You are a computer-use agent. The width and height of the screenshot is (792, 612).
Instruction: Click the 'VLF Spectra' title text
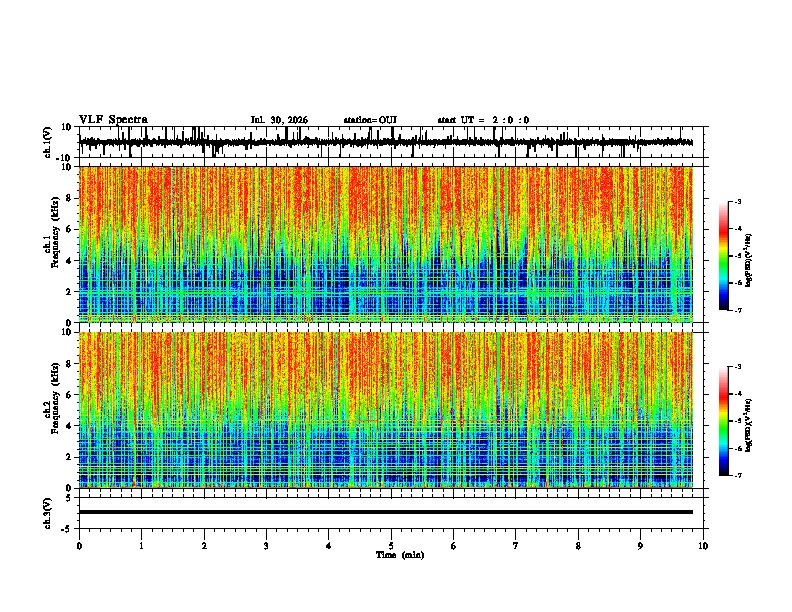(x=113, y=120)
